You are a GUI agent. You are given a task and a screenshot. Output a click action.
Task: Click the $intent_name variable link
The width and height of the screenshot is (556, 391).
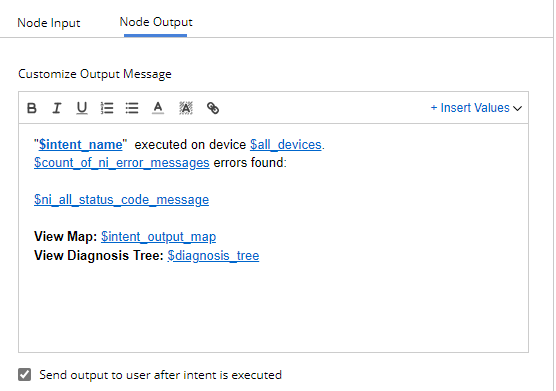tap(80, 145)
